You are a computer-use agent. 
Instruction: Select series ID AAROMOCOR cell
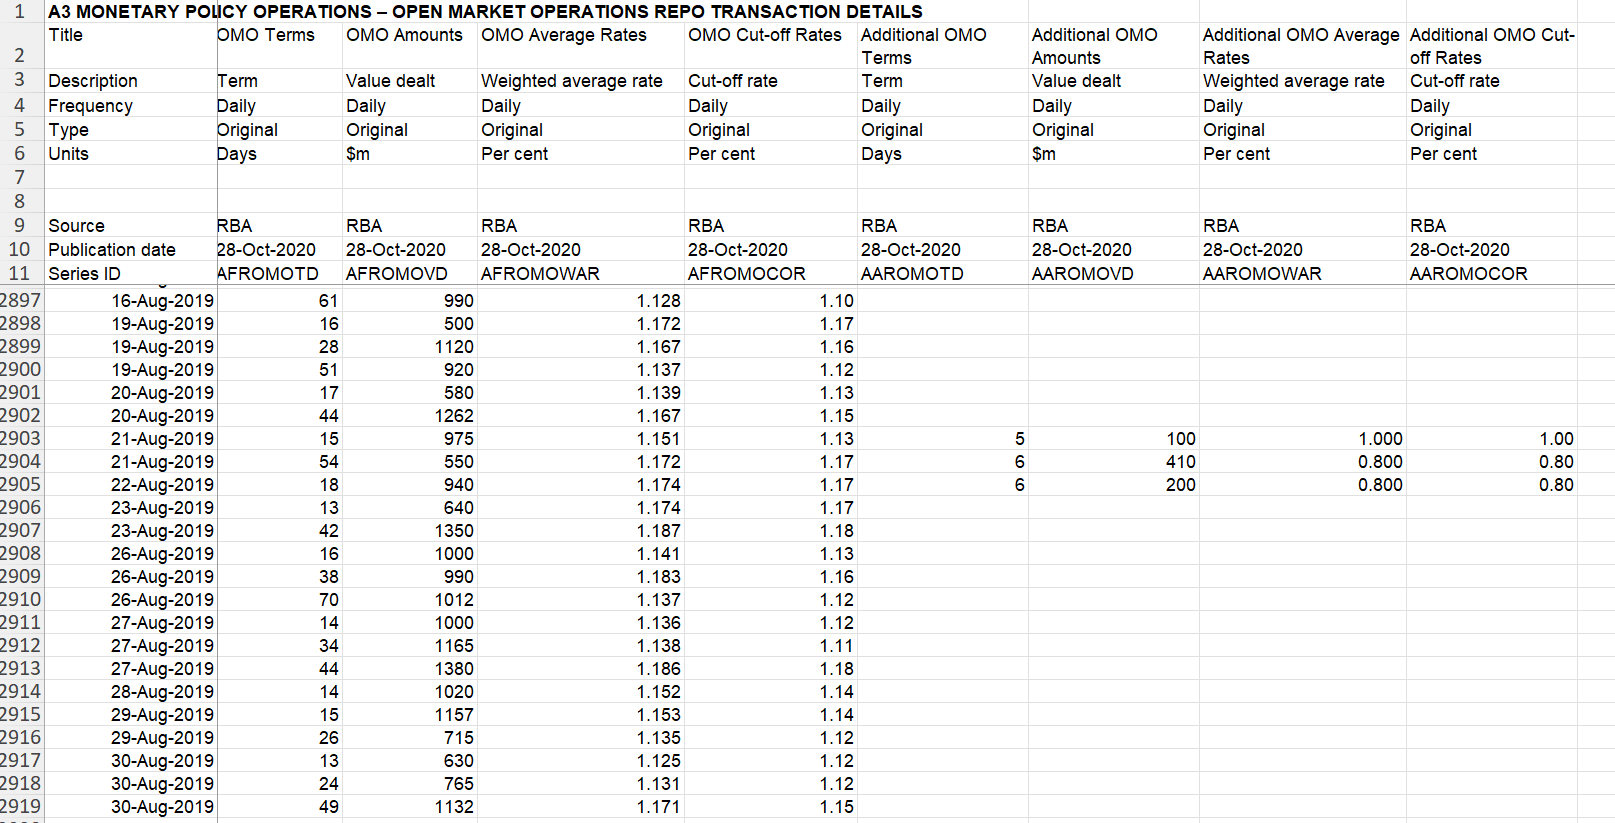pyautogui.click(x=1492, y=273)
